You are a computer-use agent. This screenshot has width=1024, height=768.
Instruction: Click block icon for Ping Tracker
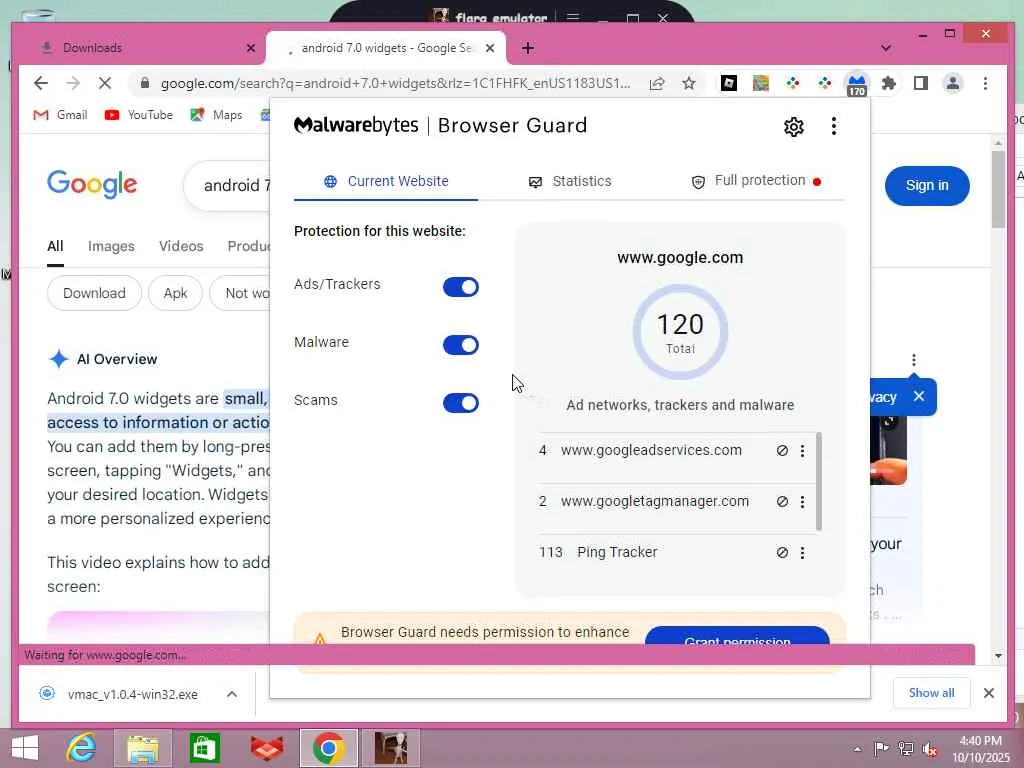point(782,552)
